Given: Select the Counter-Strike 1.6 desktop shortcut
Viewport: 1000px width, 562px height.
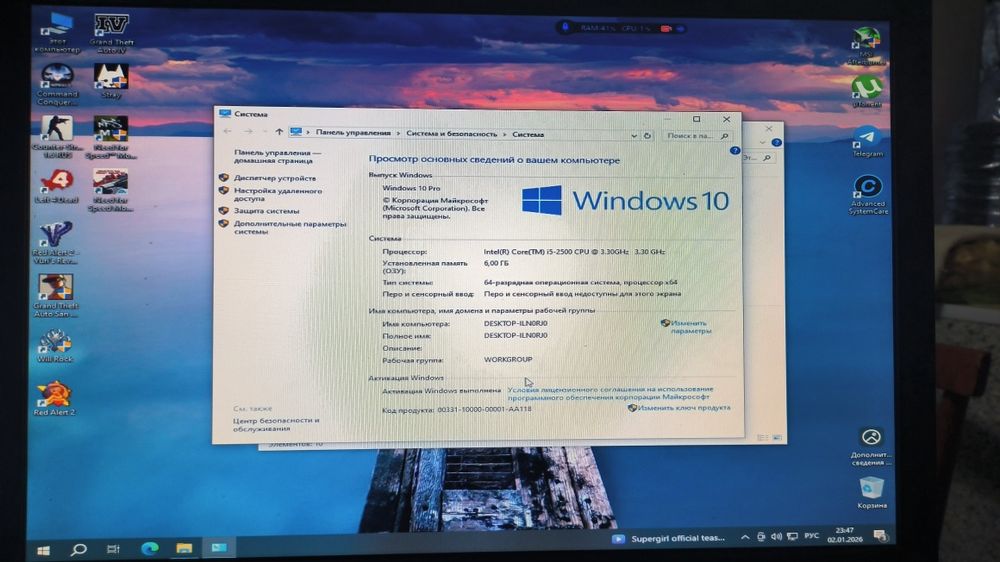Looking at the screenshot, I should tap(57, 137).
